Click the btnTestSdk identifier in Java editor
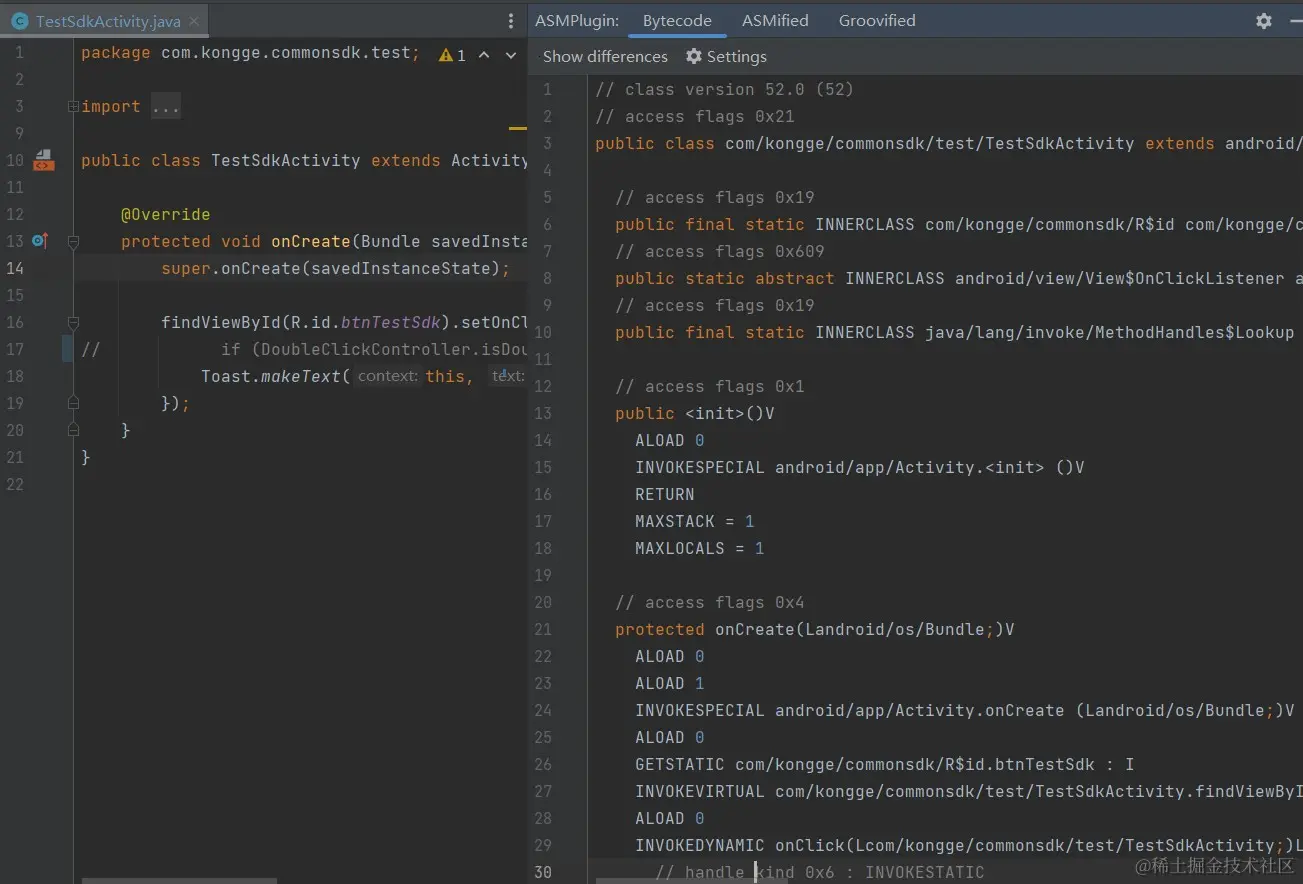The height and width of the screenshot is (884, 1303). [x=391, y=322]
